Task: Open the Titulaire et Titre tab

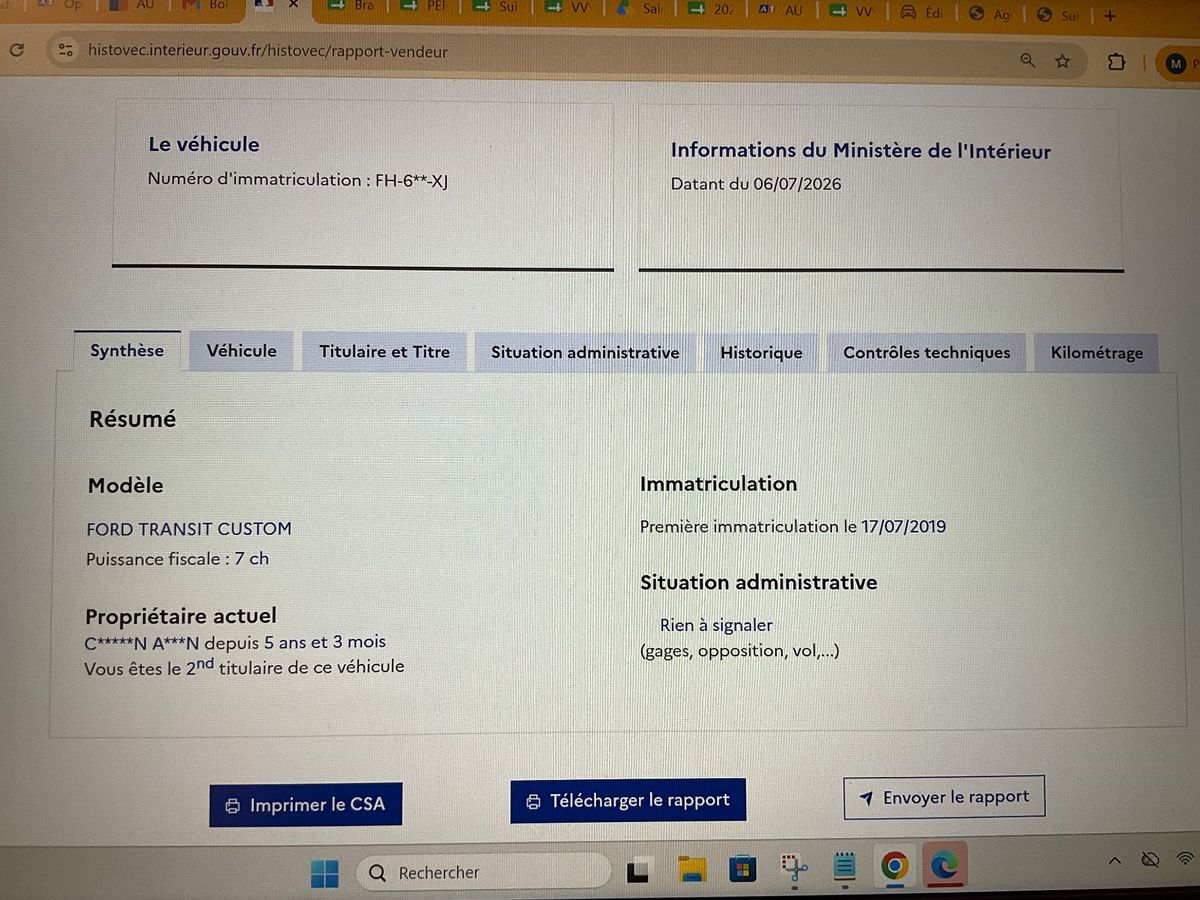Action: 384,351
